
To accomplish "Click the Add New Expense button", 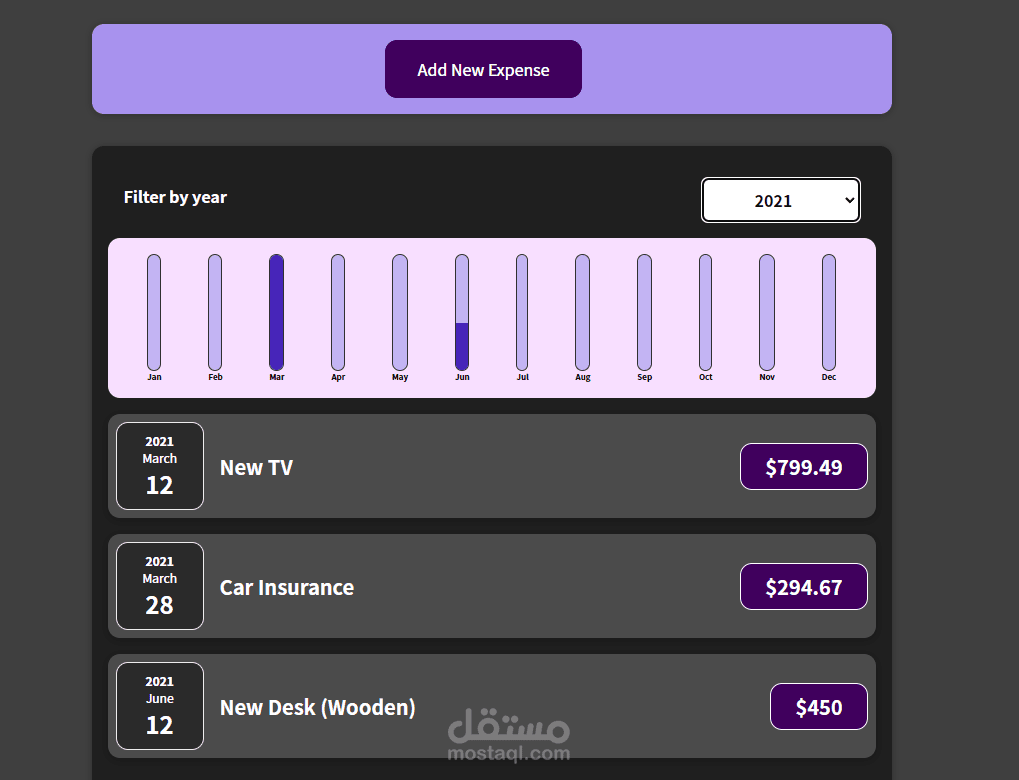I will 483,69.
